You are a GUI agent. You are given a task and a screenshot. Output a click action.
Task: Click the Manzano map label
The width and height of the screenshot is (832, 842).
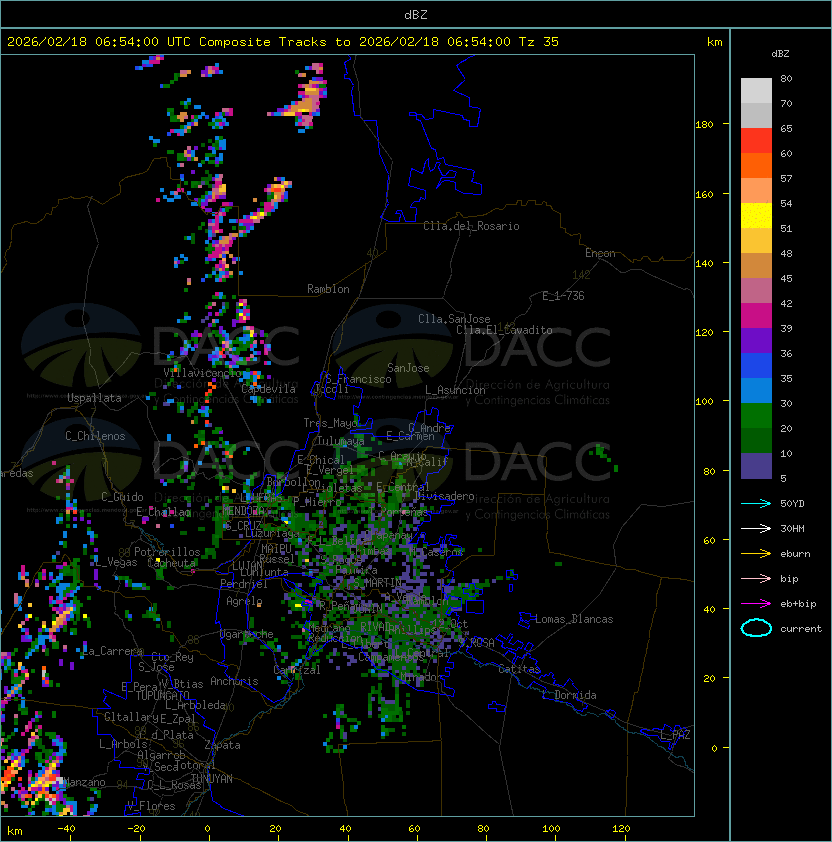point(84,782)
